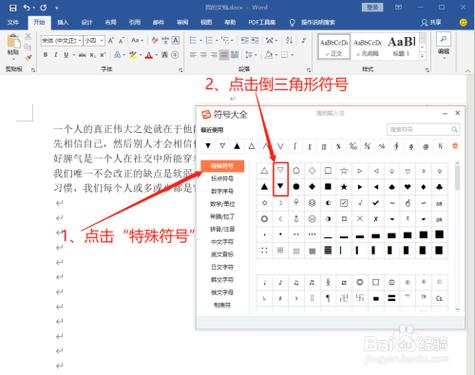Click the Paste clipboard icon

pos(13,42)
